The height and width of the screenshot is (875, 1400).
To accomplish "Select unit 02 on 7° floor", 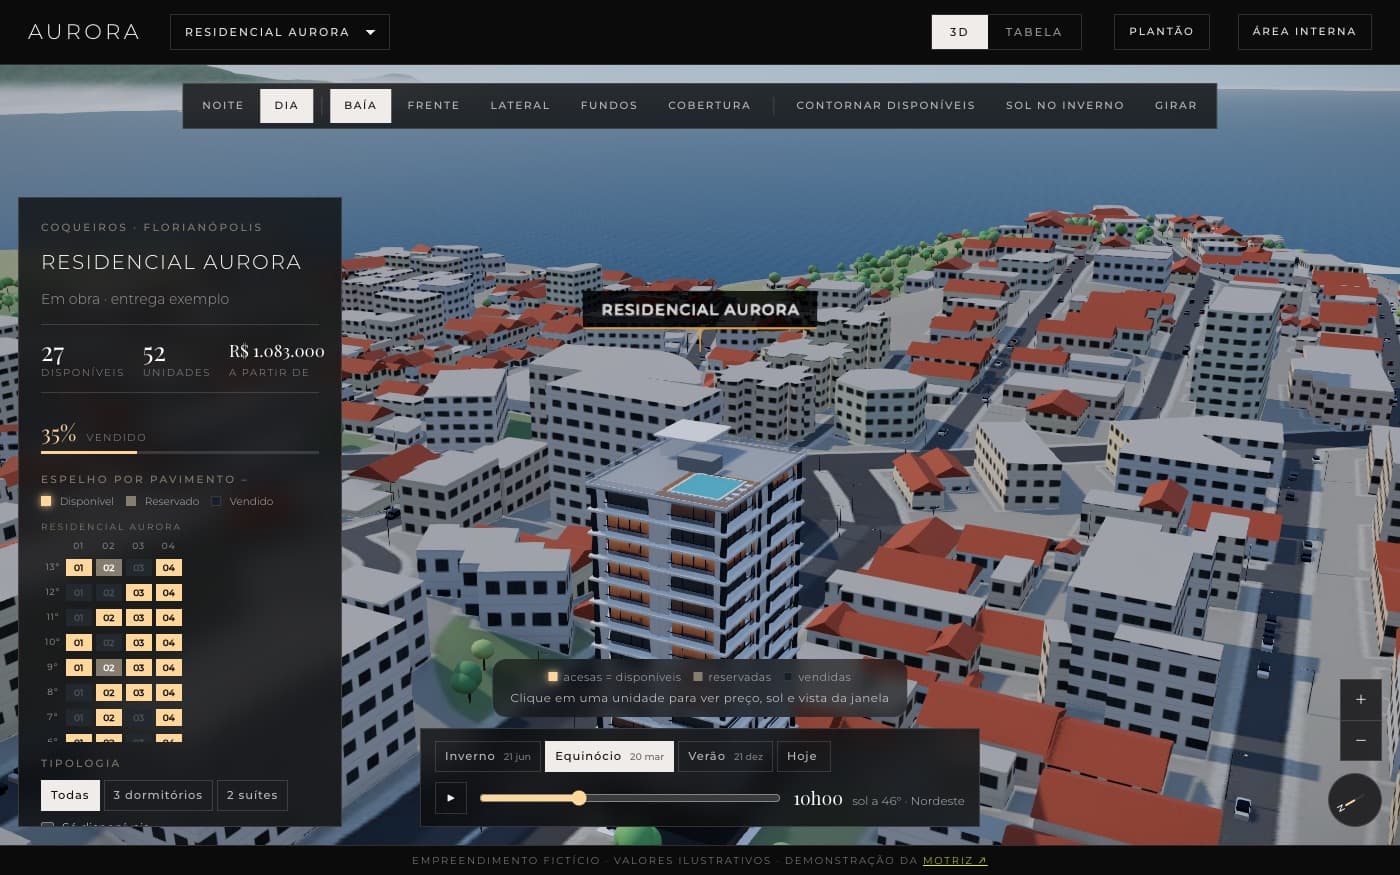I will [109, 718].
